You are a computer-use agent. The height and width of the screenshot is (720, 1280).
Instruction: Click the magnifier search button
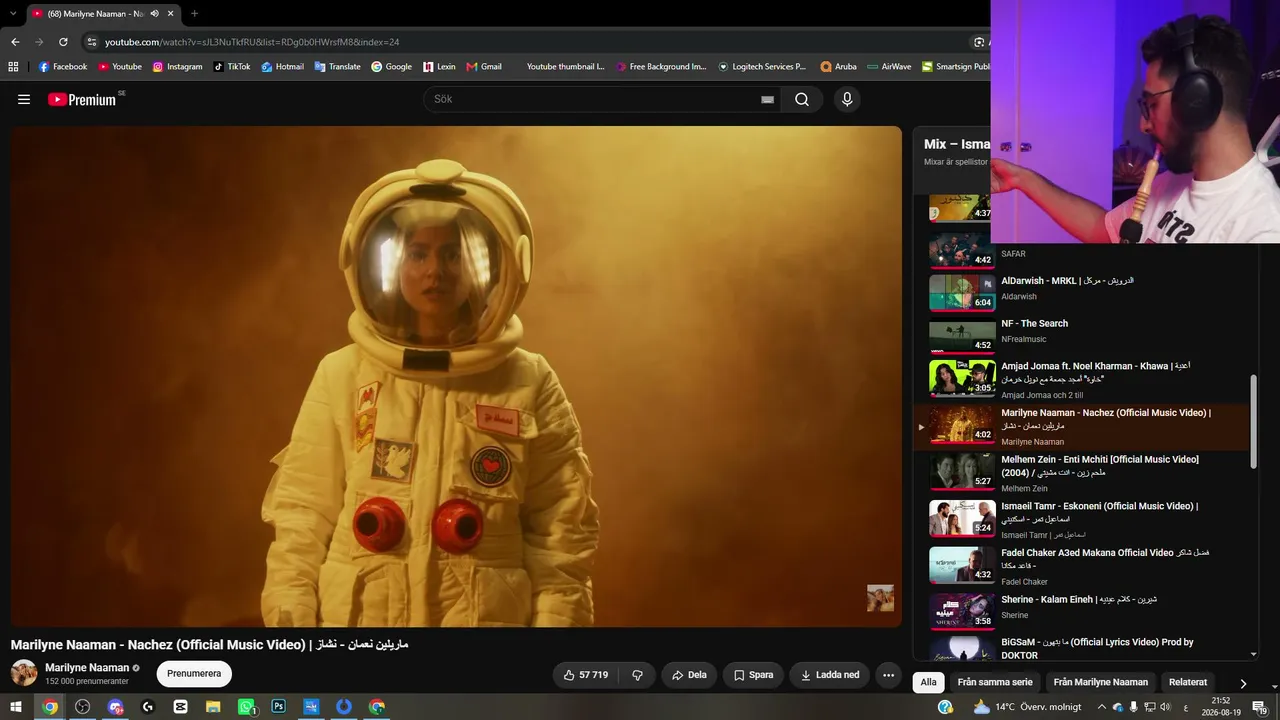[802, 99]
